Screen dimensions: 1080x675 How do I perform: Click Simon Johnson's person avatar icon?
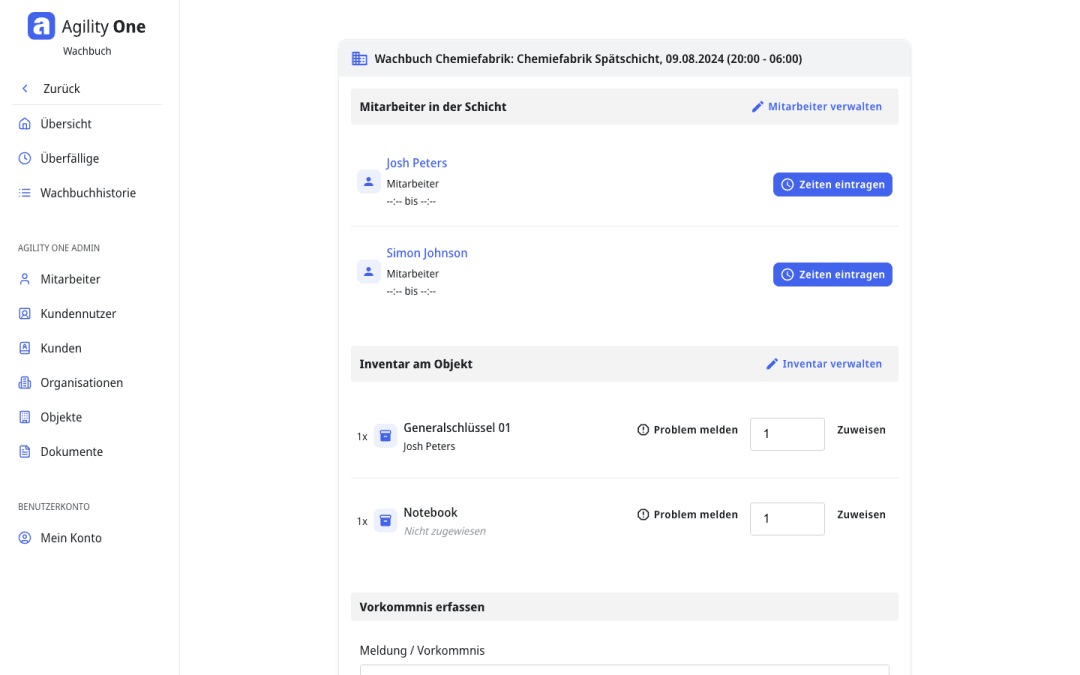click(x=369, y=272)
